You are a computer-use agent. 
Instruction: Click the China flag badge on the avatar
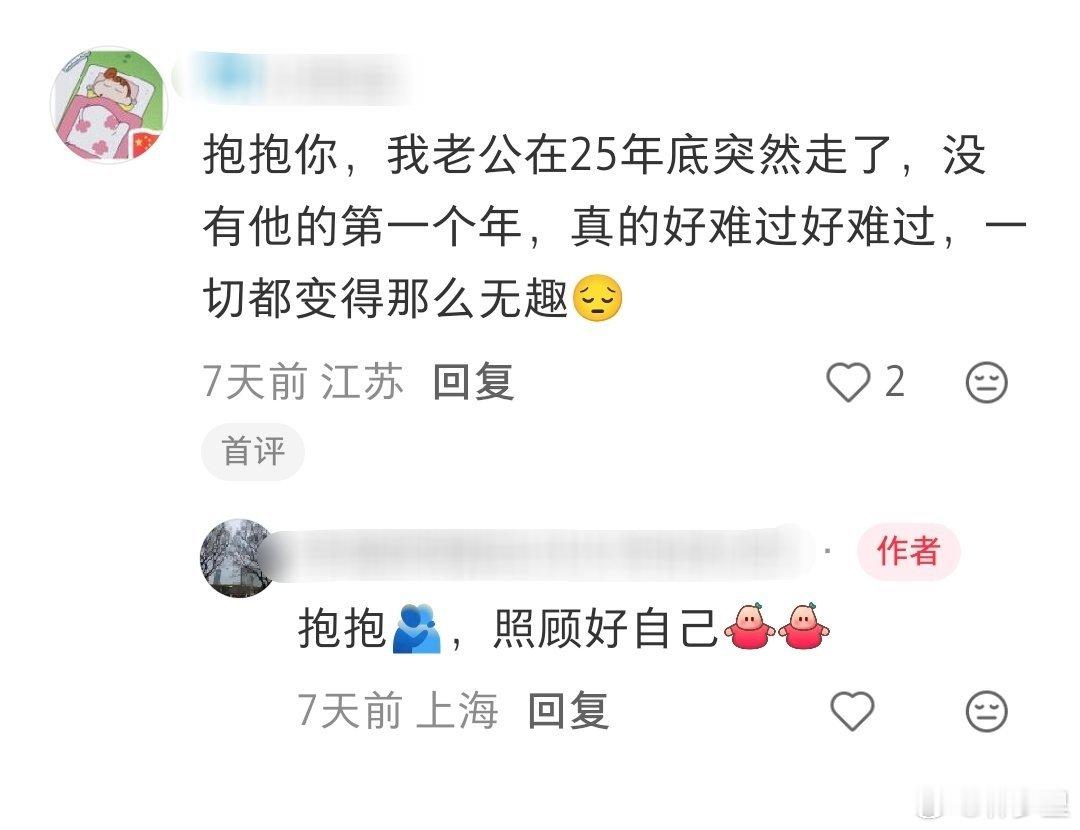144,145
